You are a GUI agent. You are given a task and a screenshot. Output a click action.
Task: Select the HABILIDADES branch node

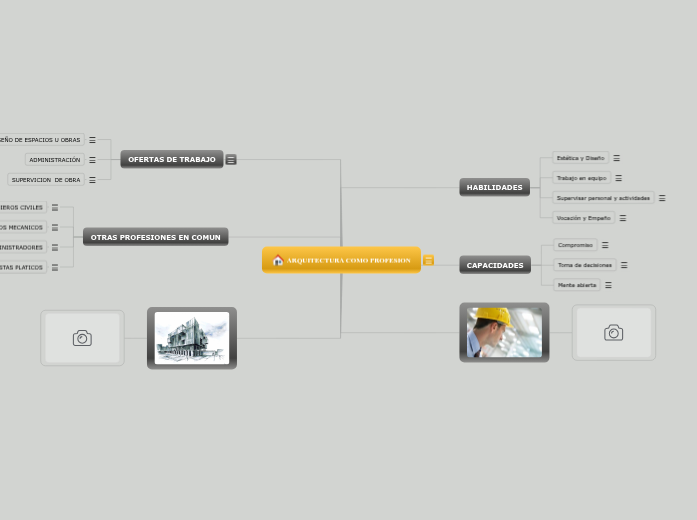494,187
